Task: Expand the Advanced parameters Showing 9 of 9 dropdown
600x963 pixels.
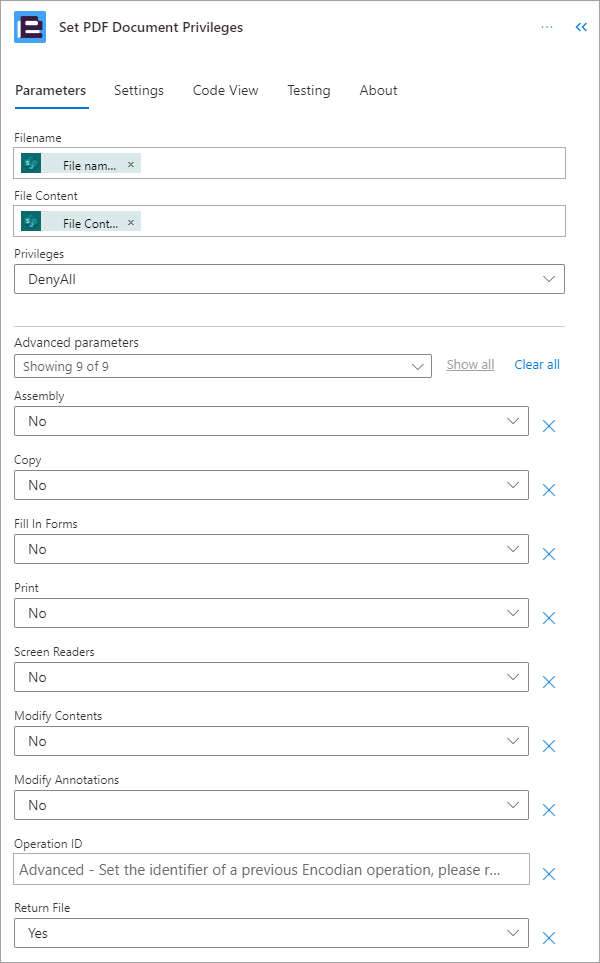Action: (x=223, y=367)
